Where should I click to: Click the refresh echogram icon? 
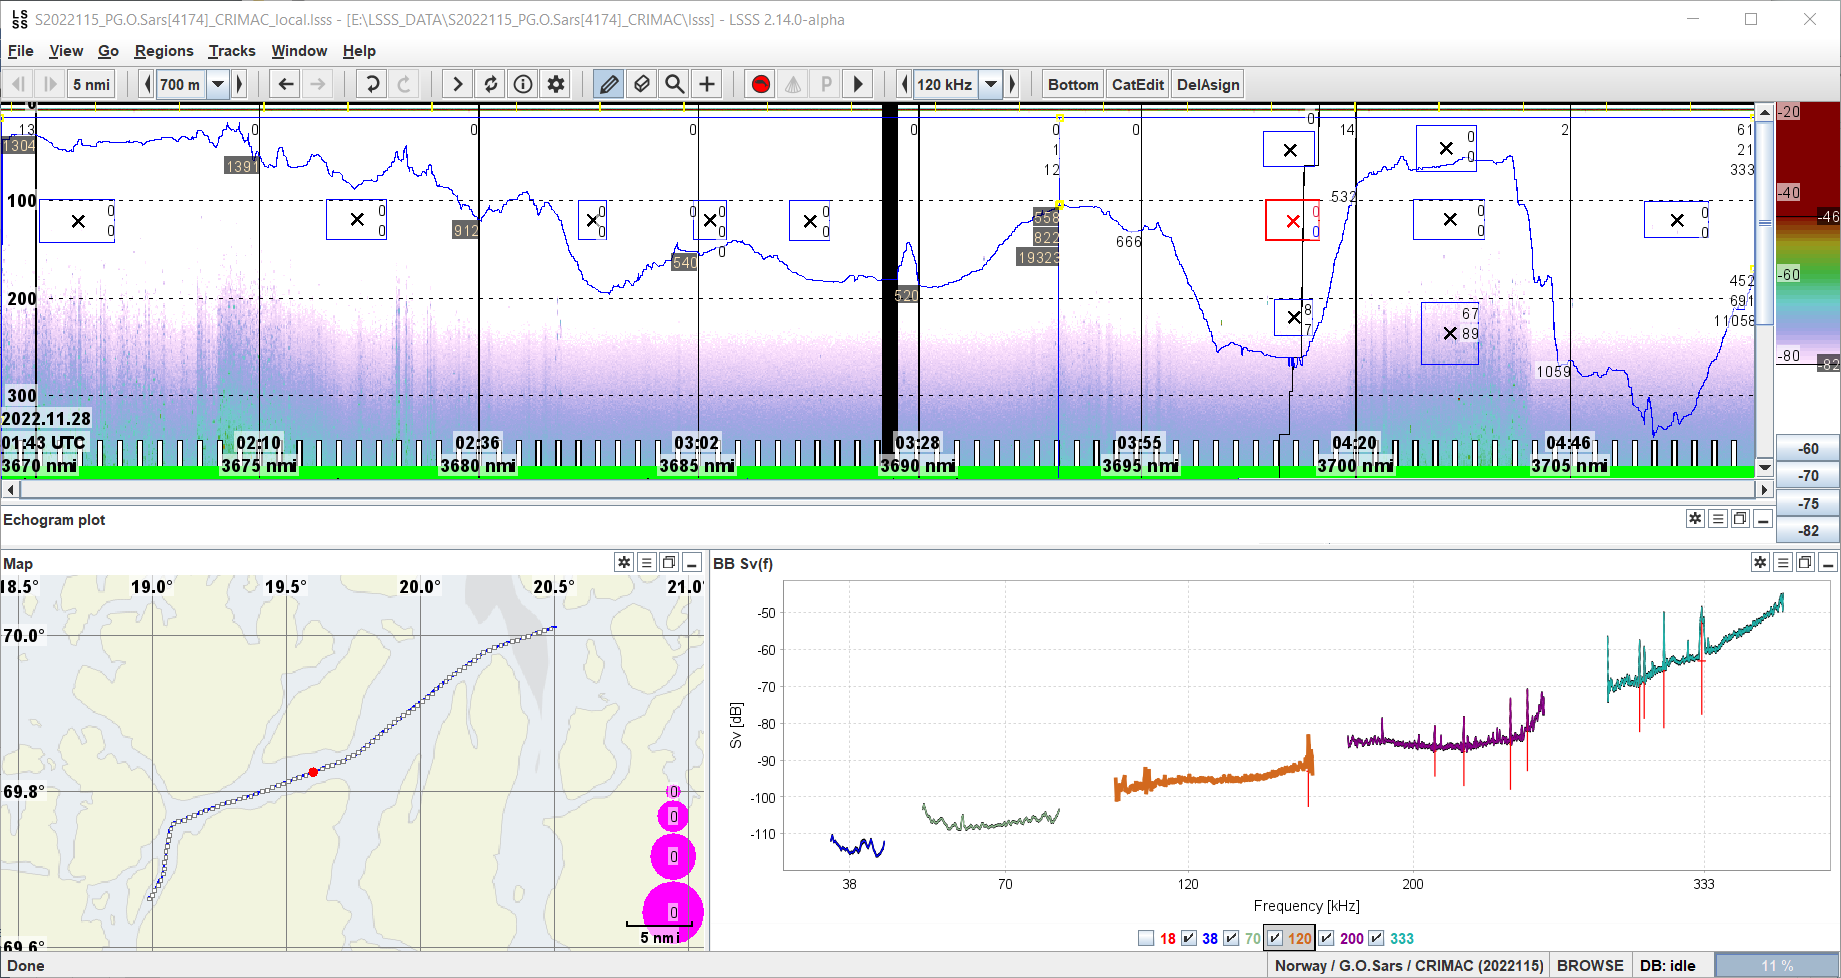coord(490,84)
